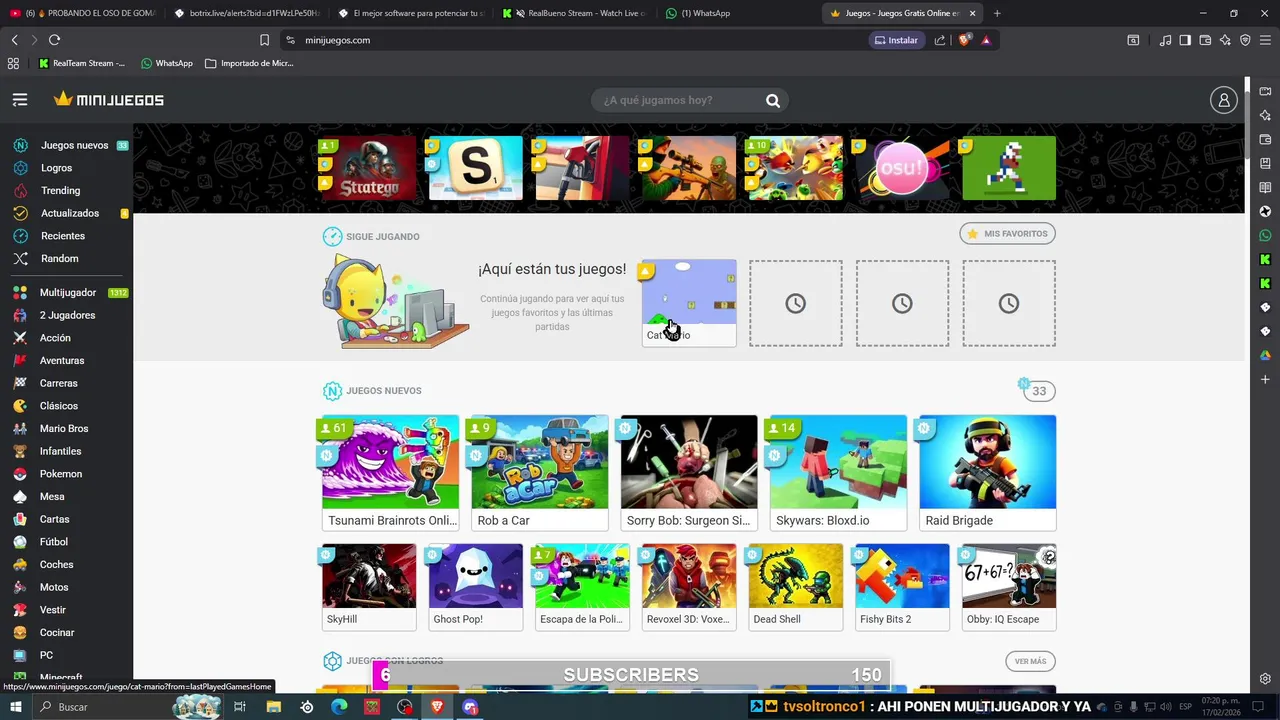Reload the page with the refresh icon
This screenshot has height=720, width=1280.
54,40
